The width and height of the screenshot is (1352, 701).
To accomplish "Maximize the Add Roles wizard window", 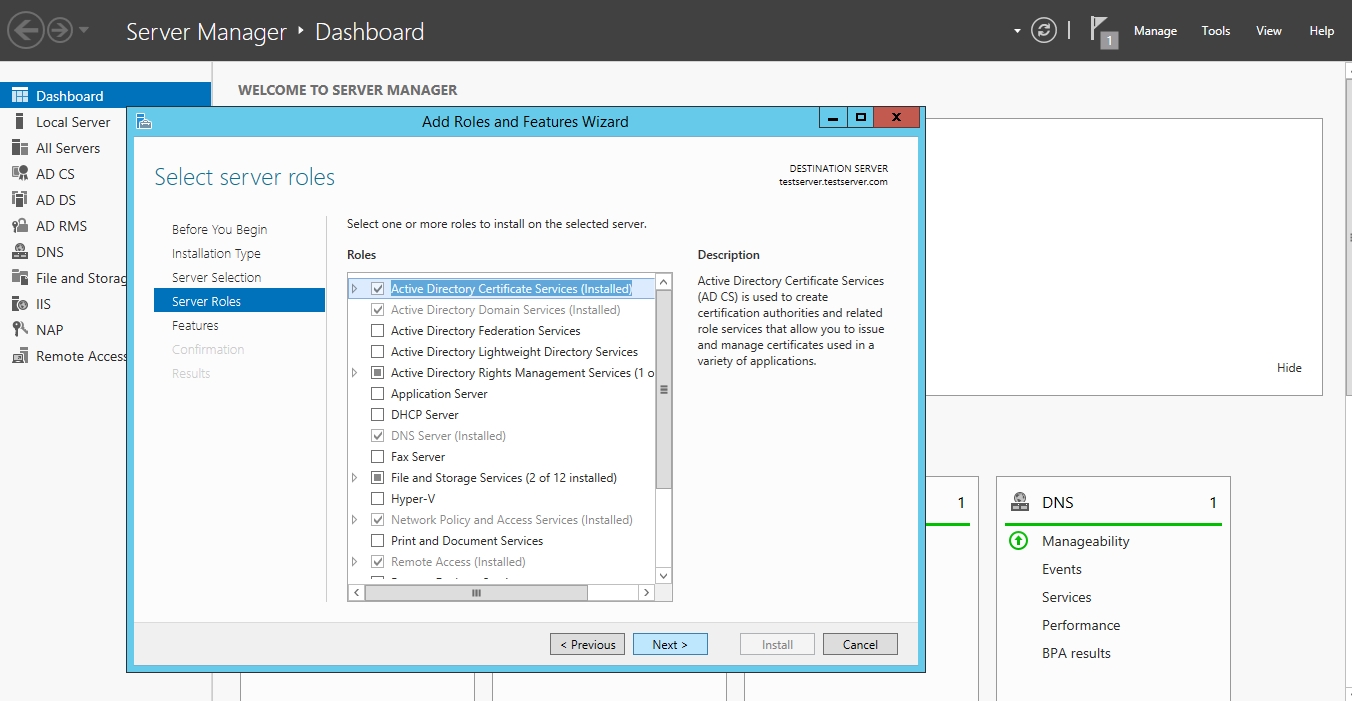I will click(860, 118).
